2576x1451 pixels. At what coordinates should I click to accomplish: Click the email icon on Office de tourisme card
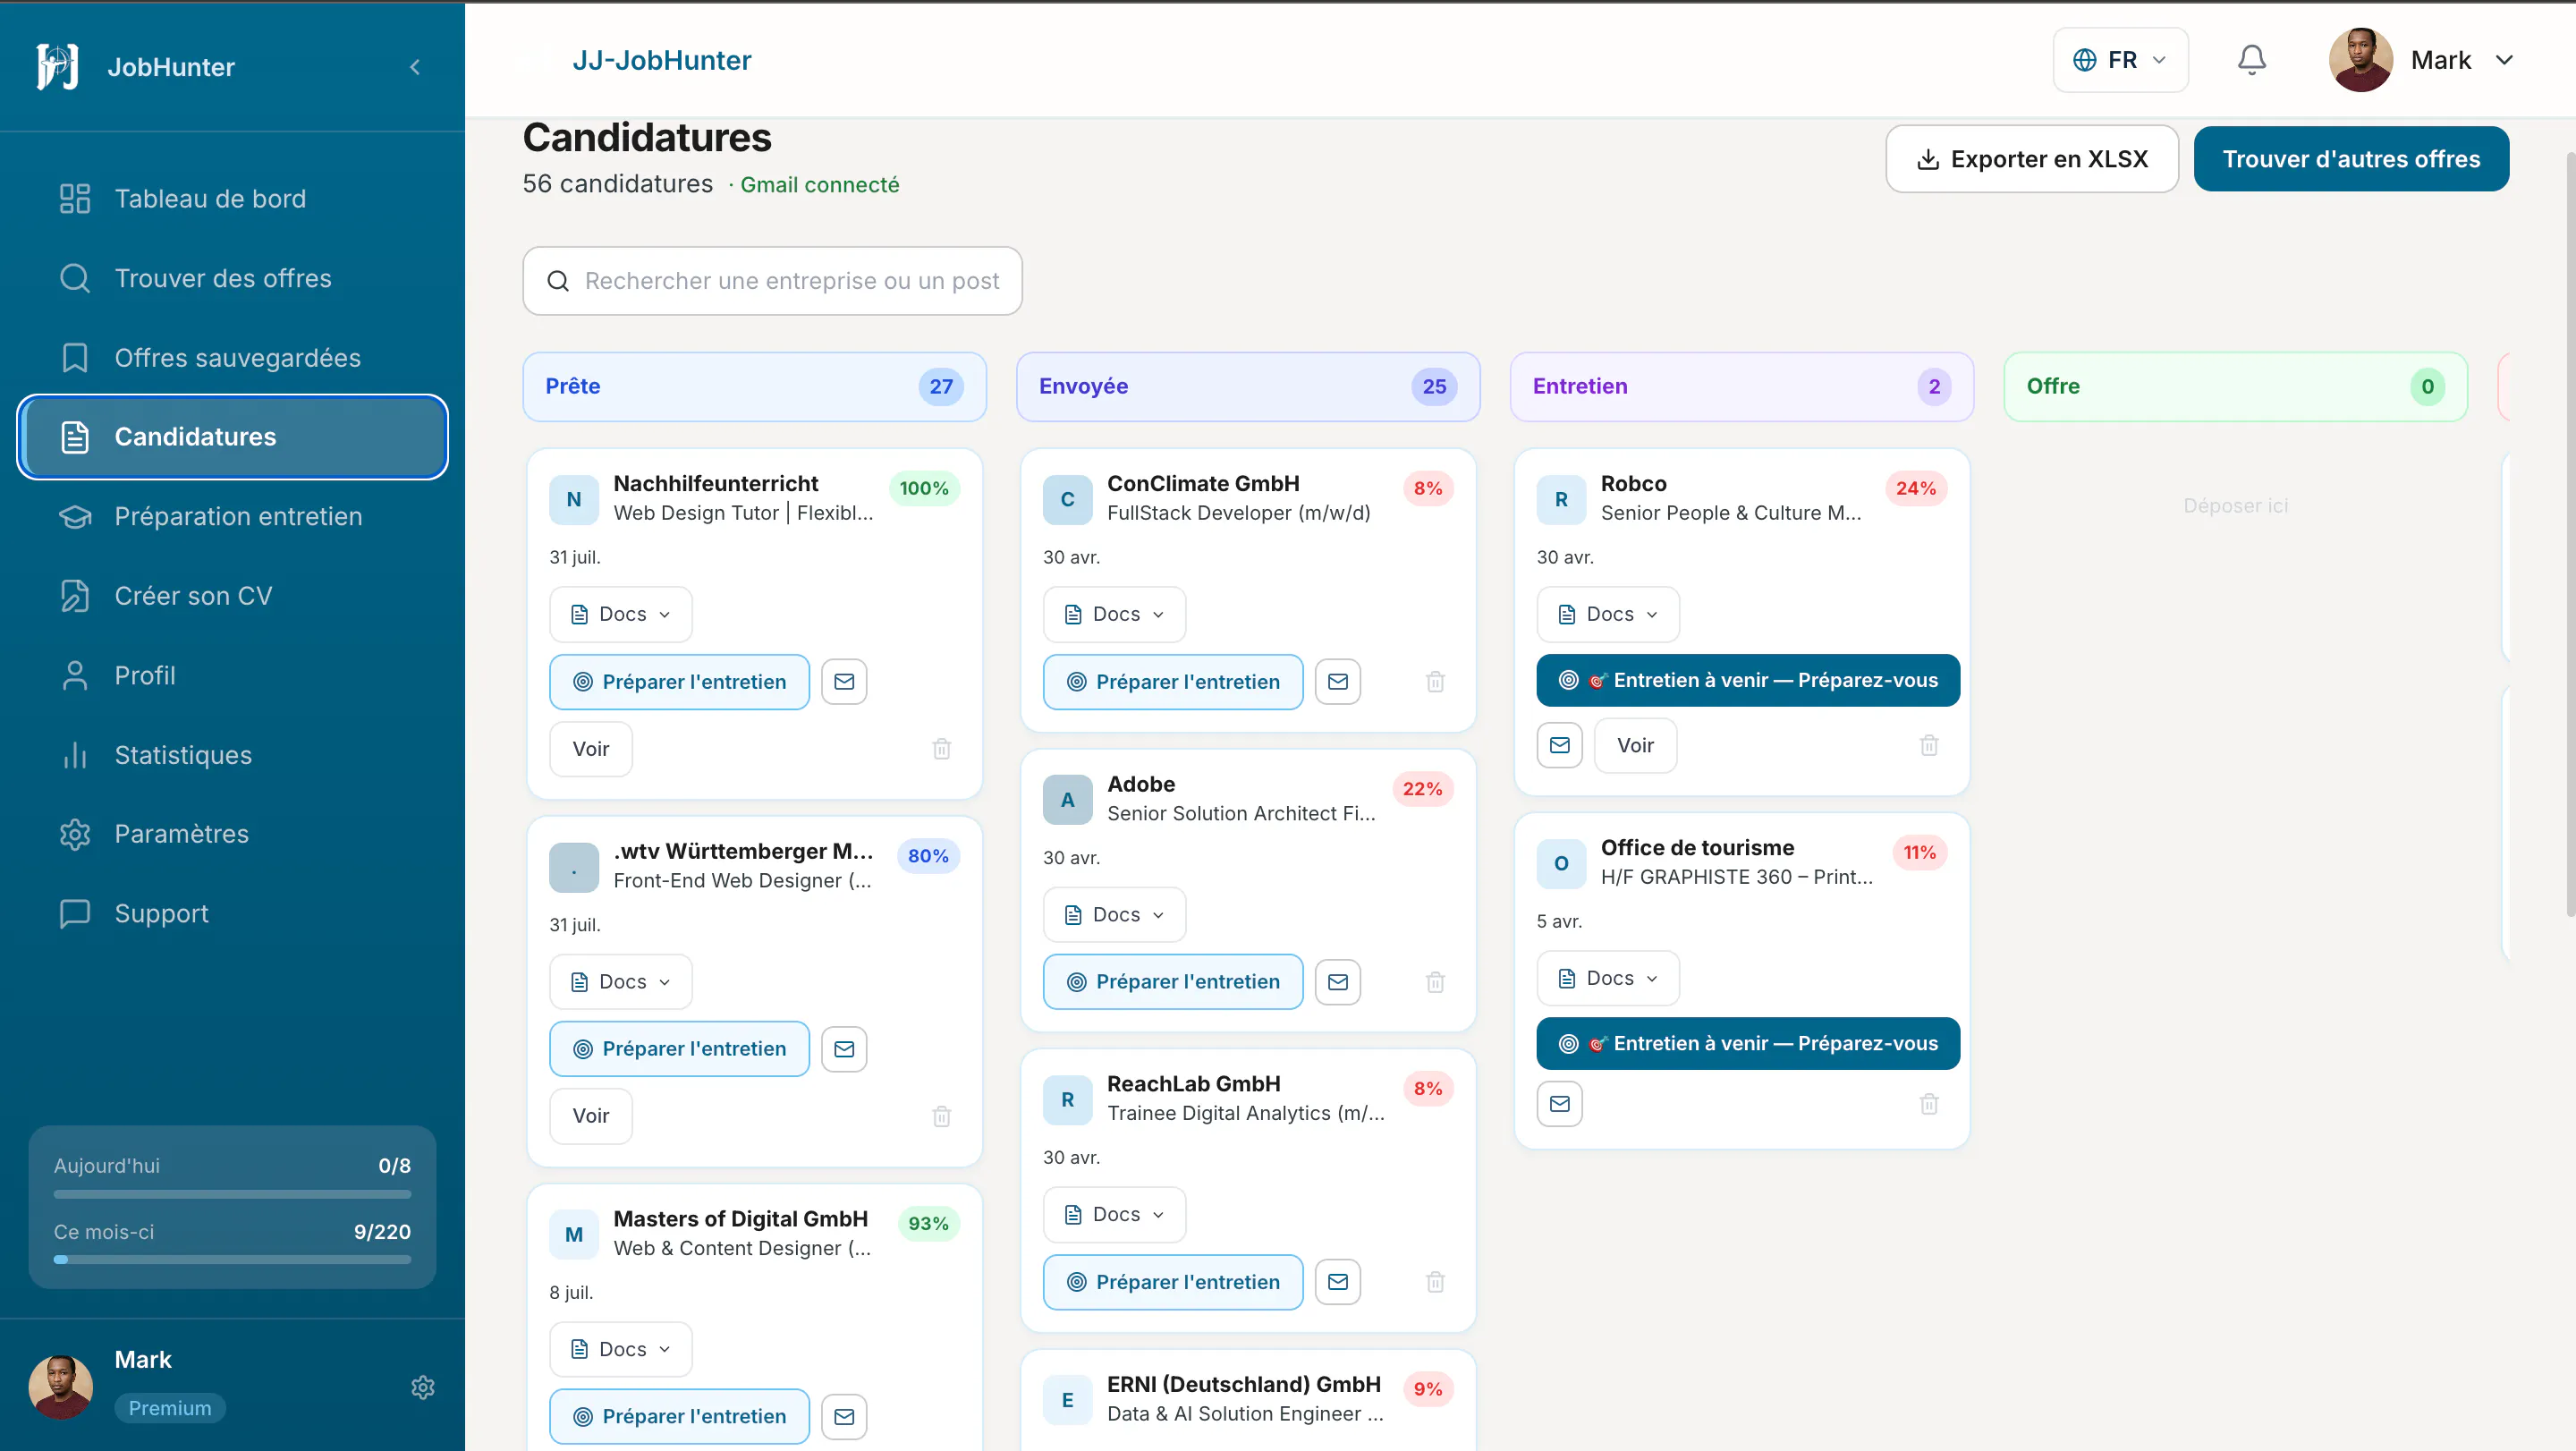click(1560, 1104)
